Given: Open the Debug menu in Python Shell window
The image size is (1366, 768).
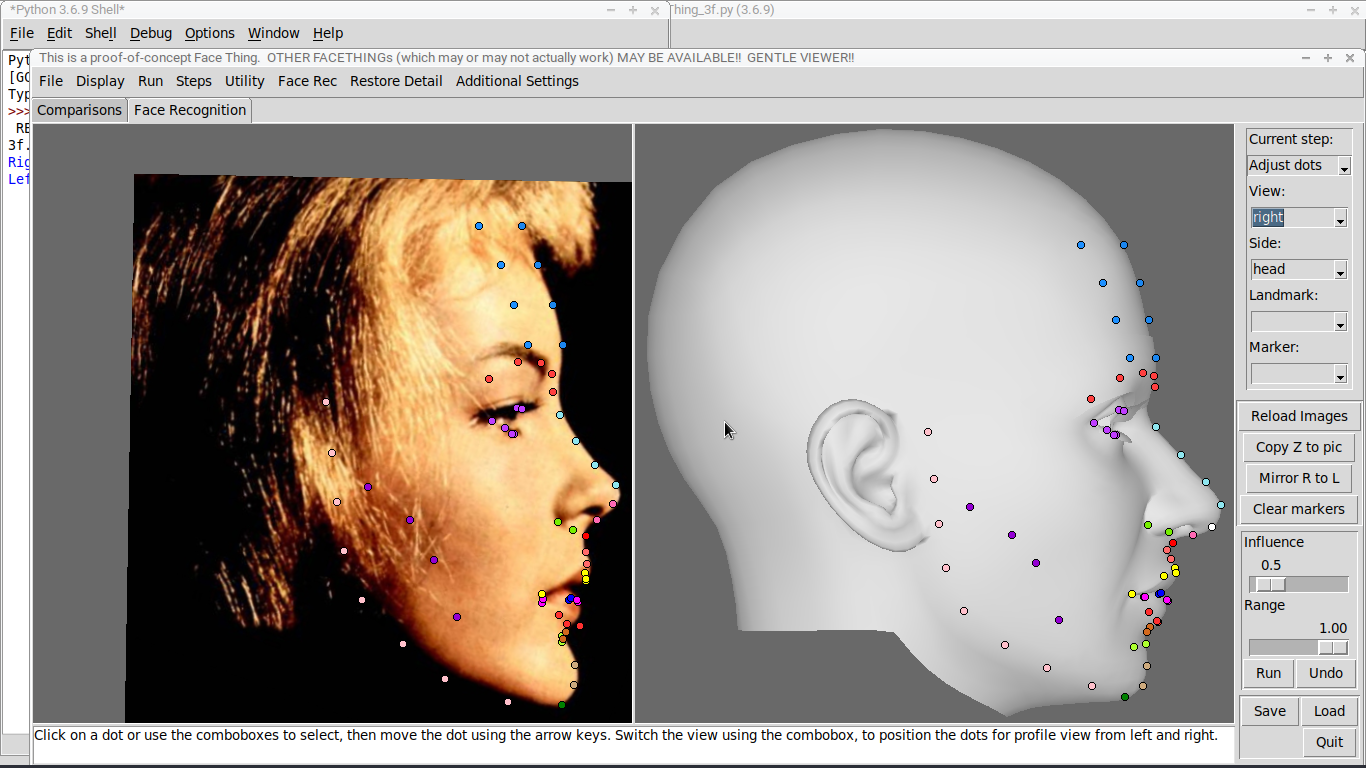Looking at the screenshot, I should (x=150, y=33).
